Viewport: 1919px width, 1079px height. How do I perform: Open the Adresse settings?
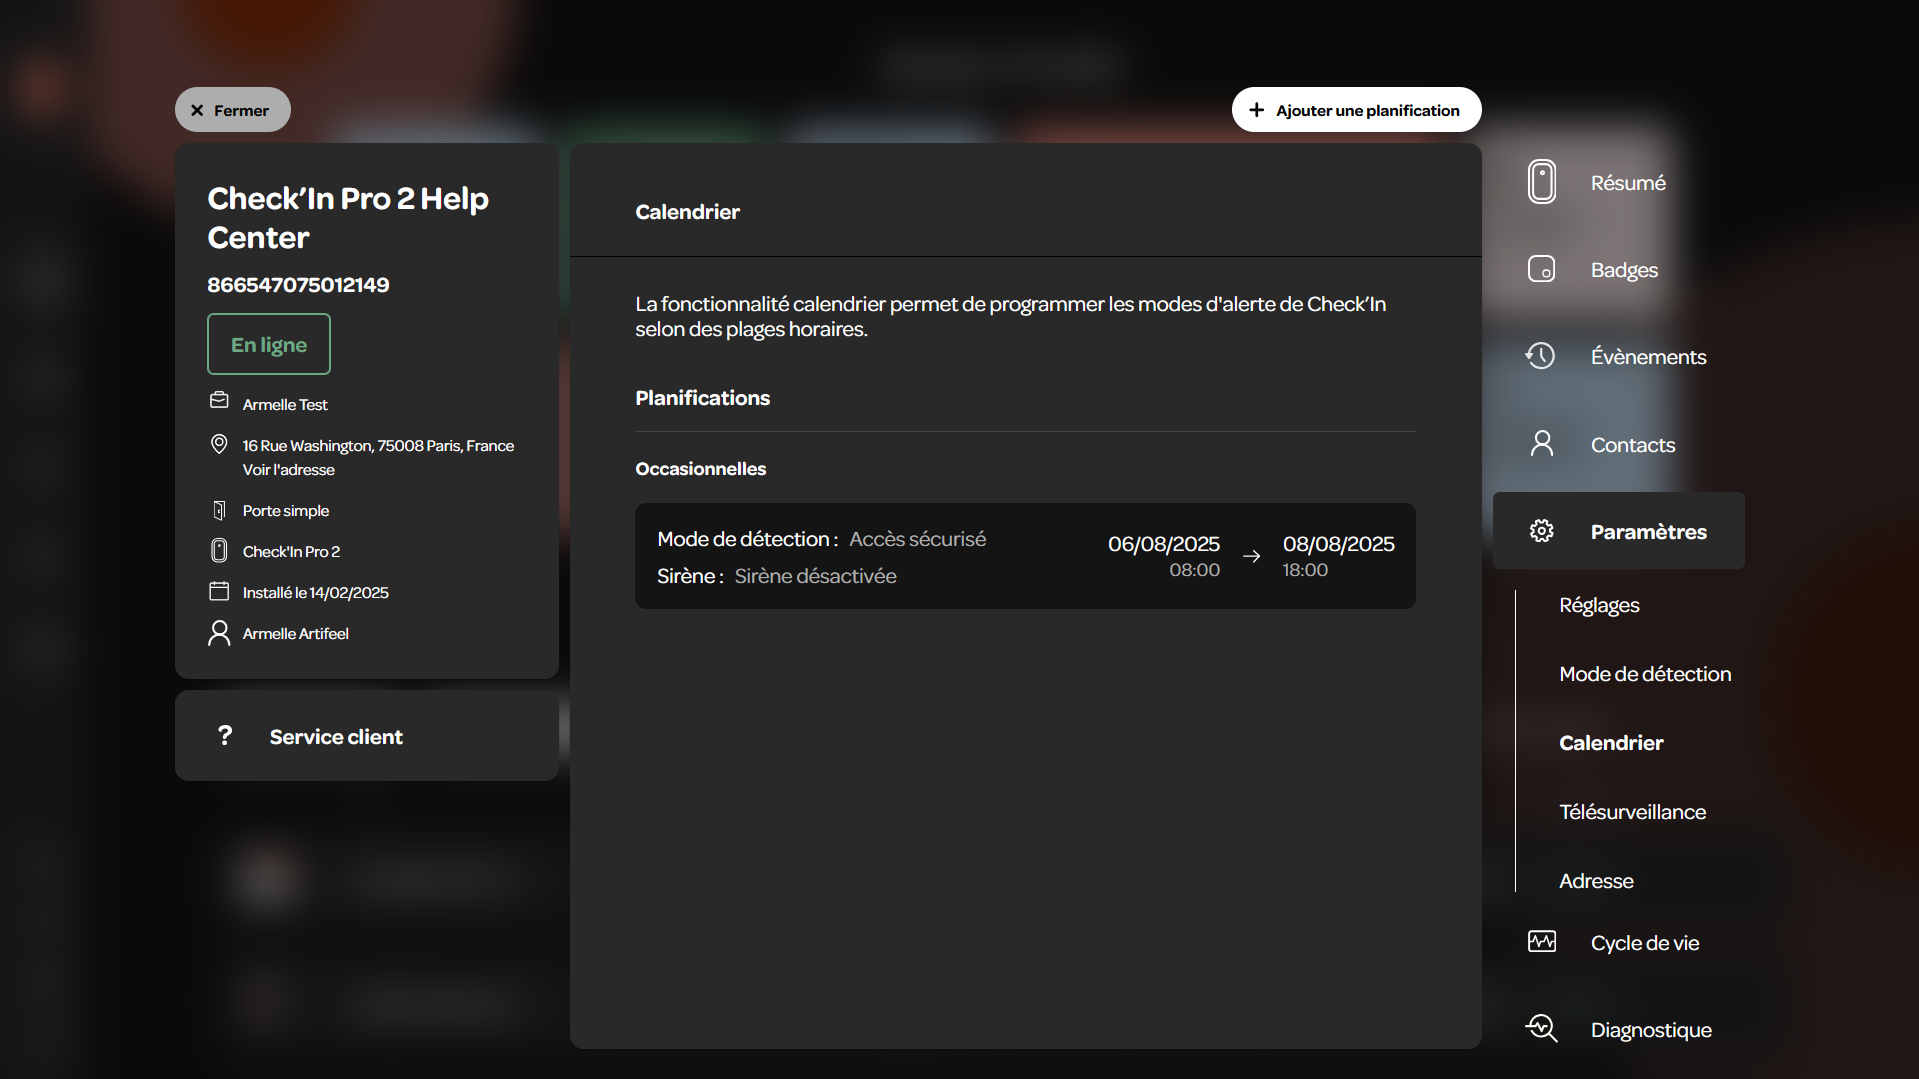coord(1596,881)
